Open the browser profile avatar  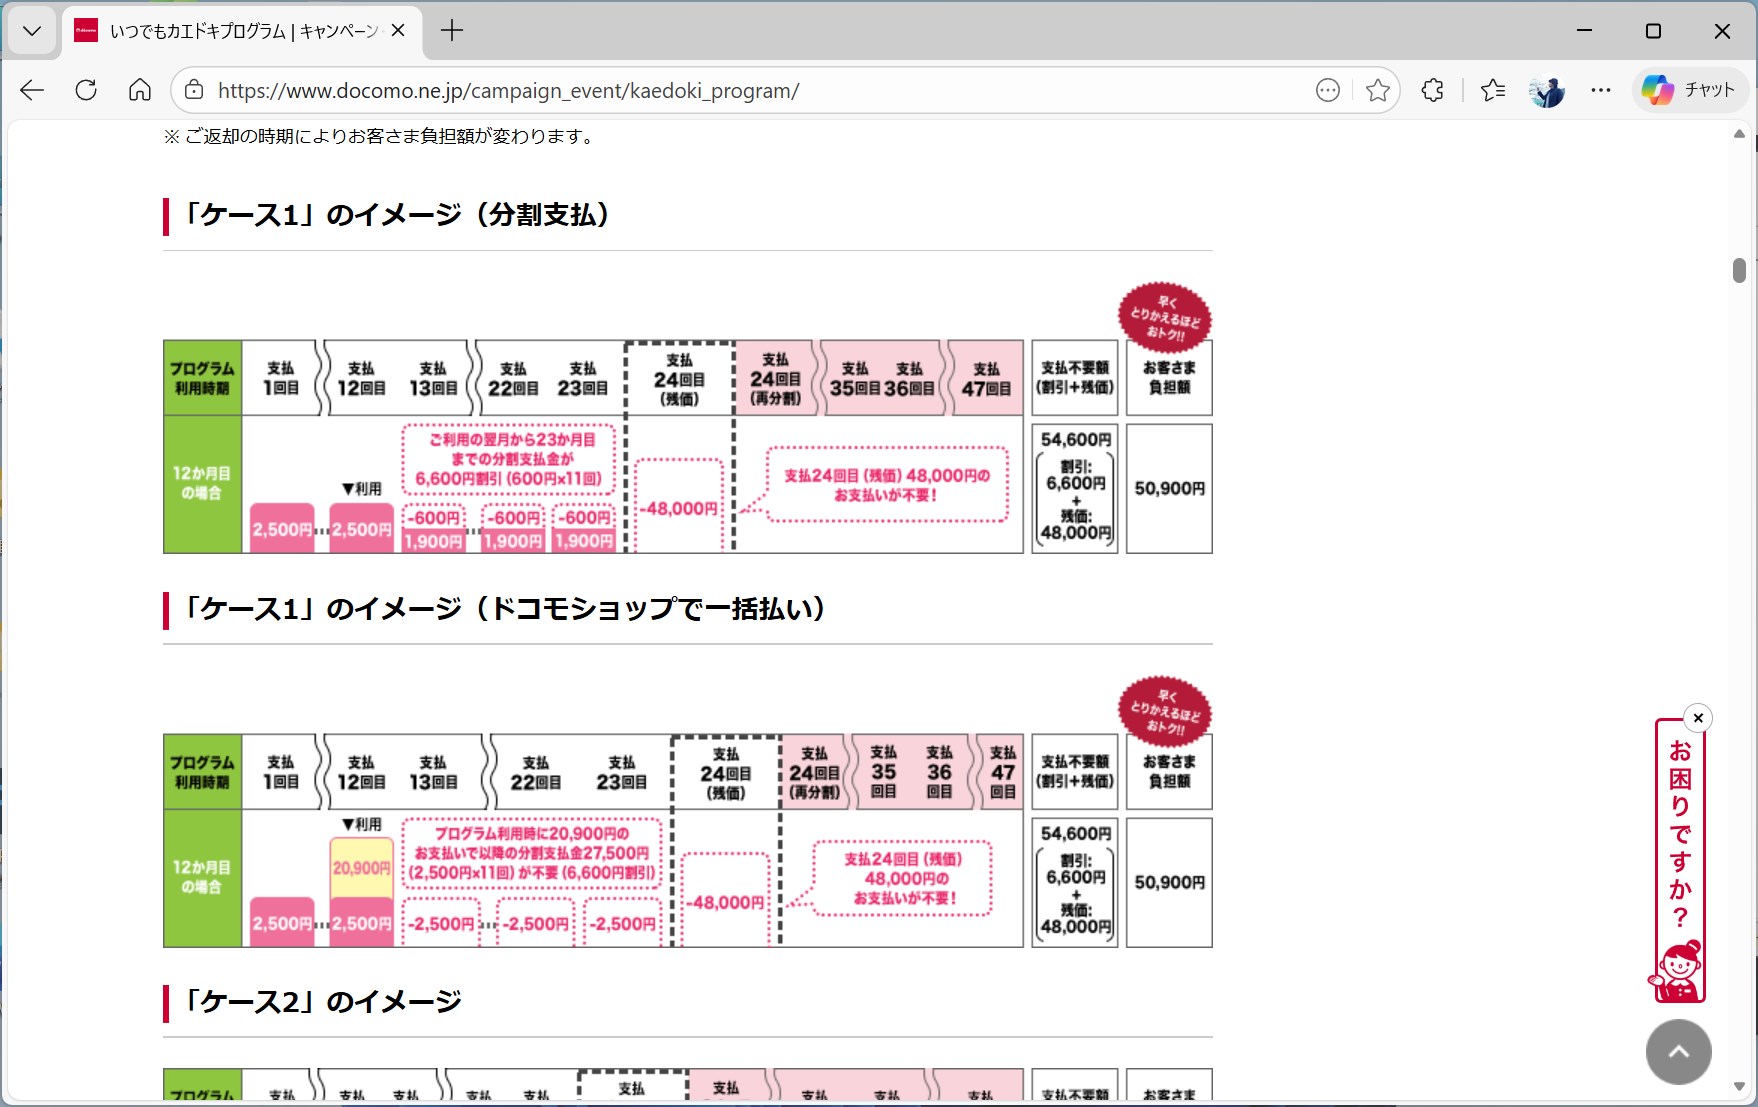coord(1548,90)
